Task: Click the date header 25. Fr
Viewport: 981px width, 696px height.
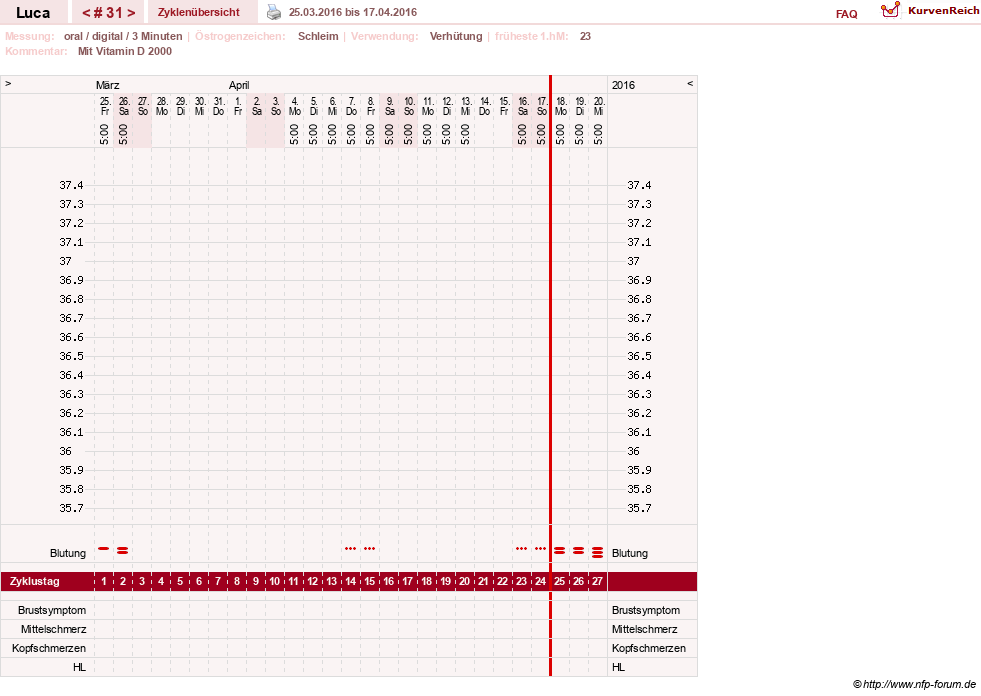Action: point(105,106)
